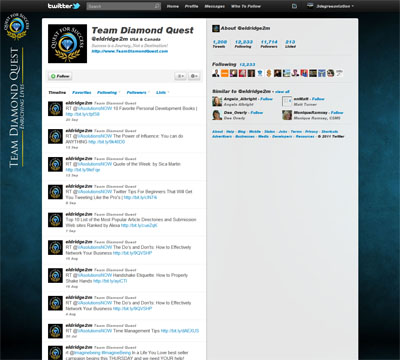
Task: Expand the Following tab dropdown arrow
Action: coord(119,92)
